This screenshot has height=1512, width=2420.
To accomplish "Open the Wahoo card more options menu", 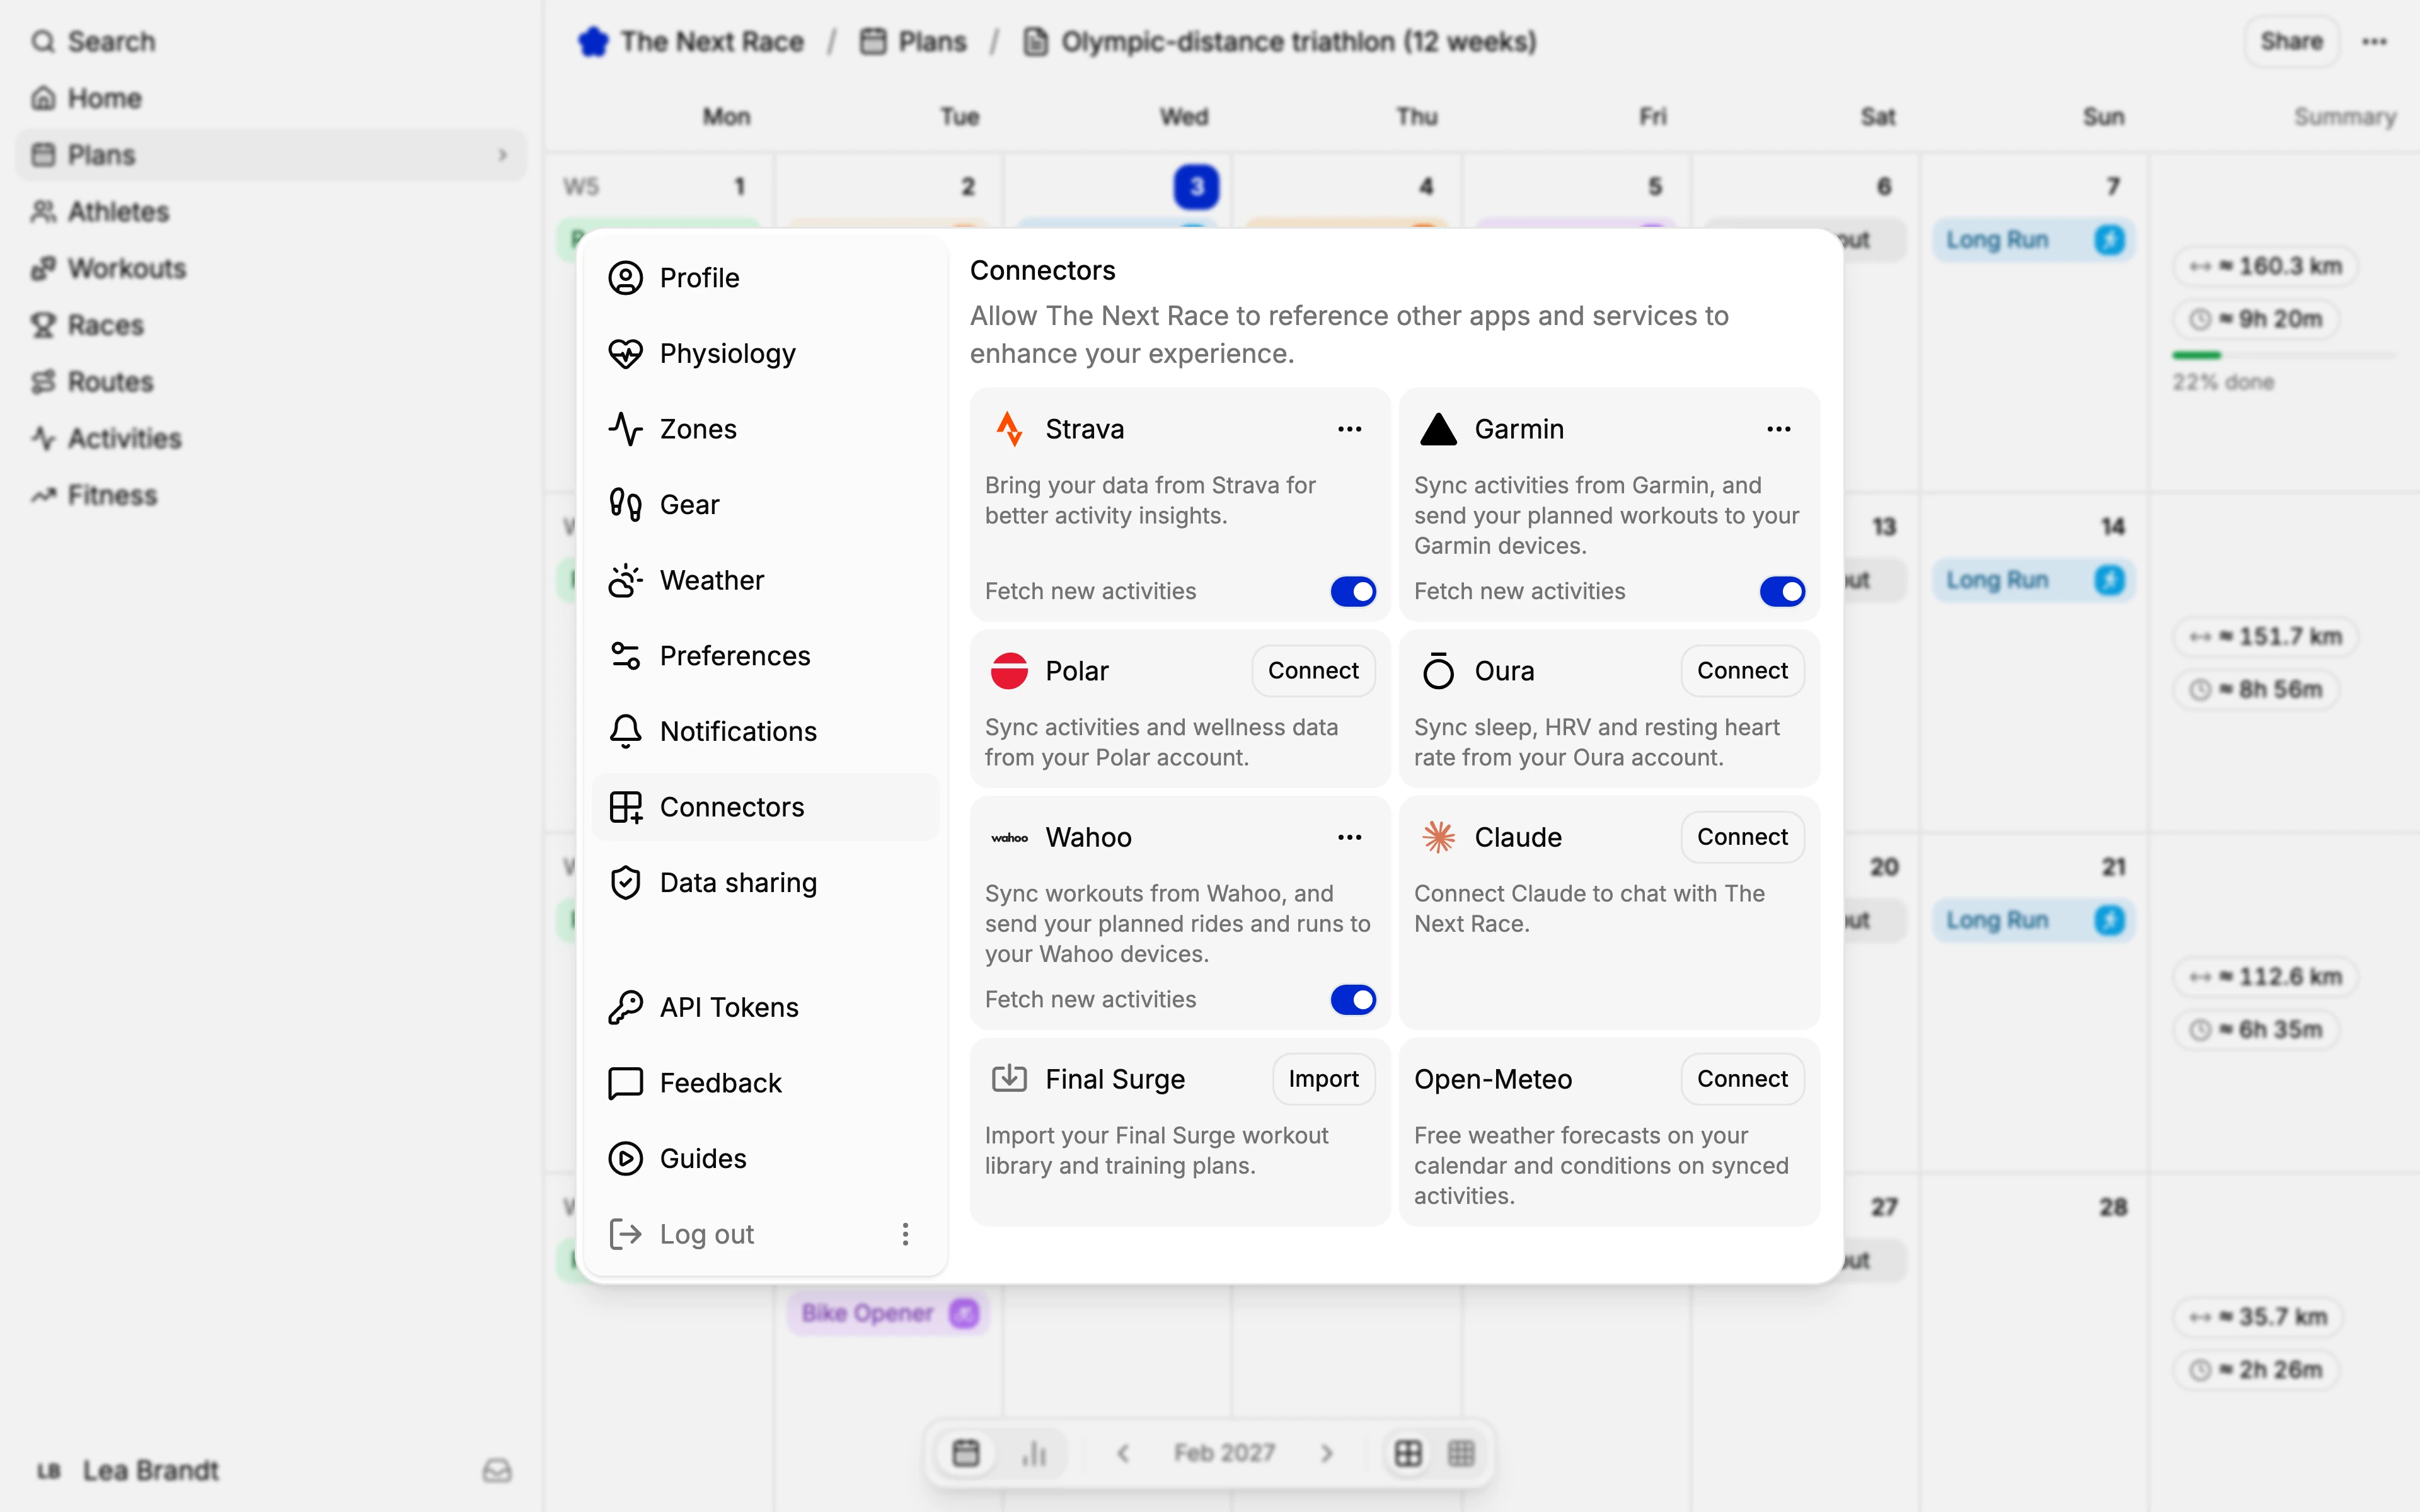I will pos(1350,837).
